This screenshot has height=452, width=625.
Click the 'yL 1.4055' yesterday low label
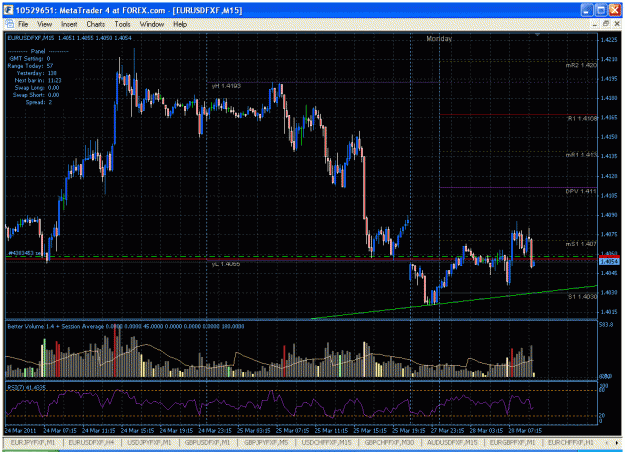pos(226,264)
